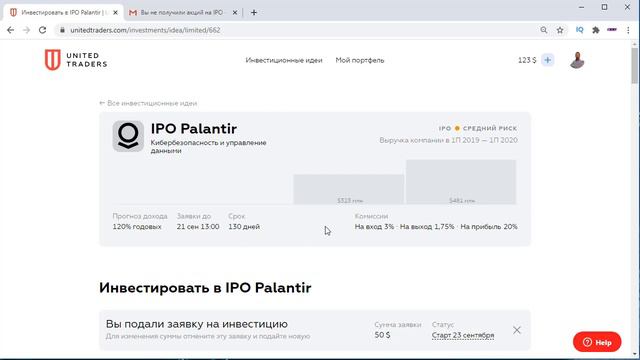640x360 pixels.
Task: Click the United Traders logo
Action: tap(76, 60)
